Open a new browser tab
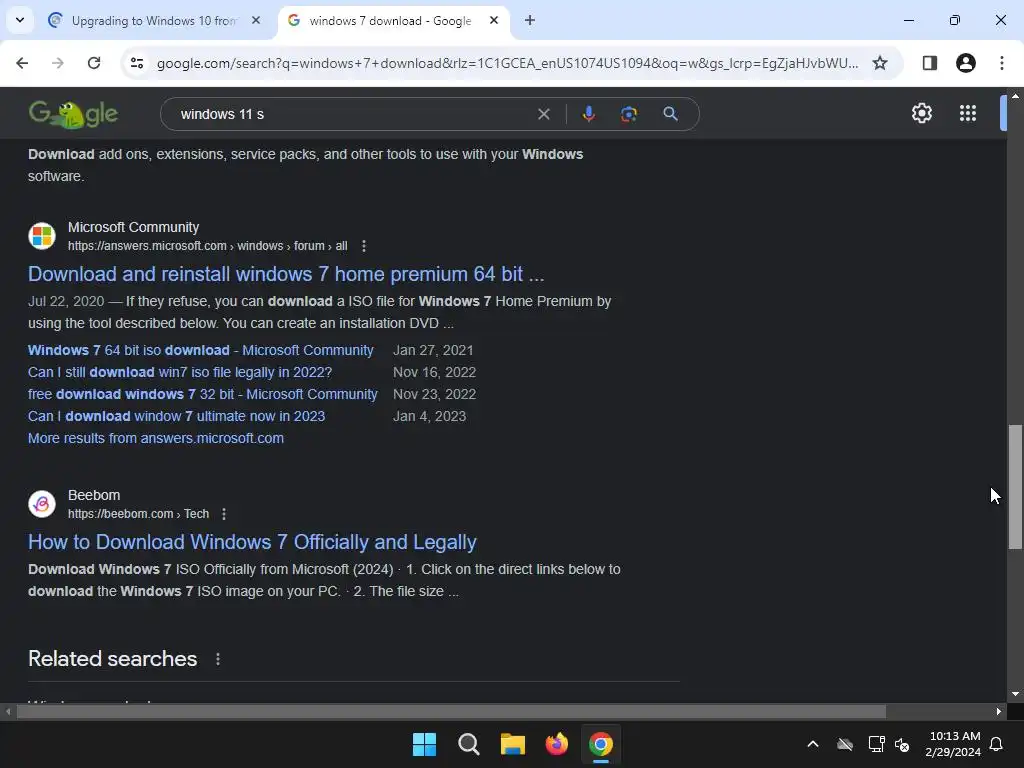 click(530, 20)
